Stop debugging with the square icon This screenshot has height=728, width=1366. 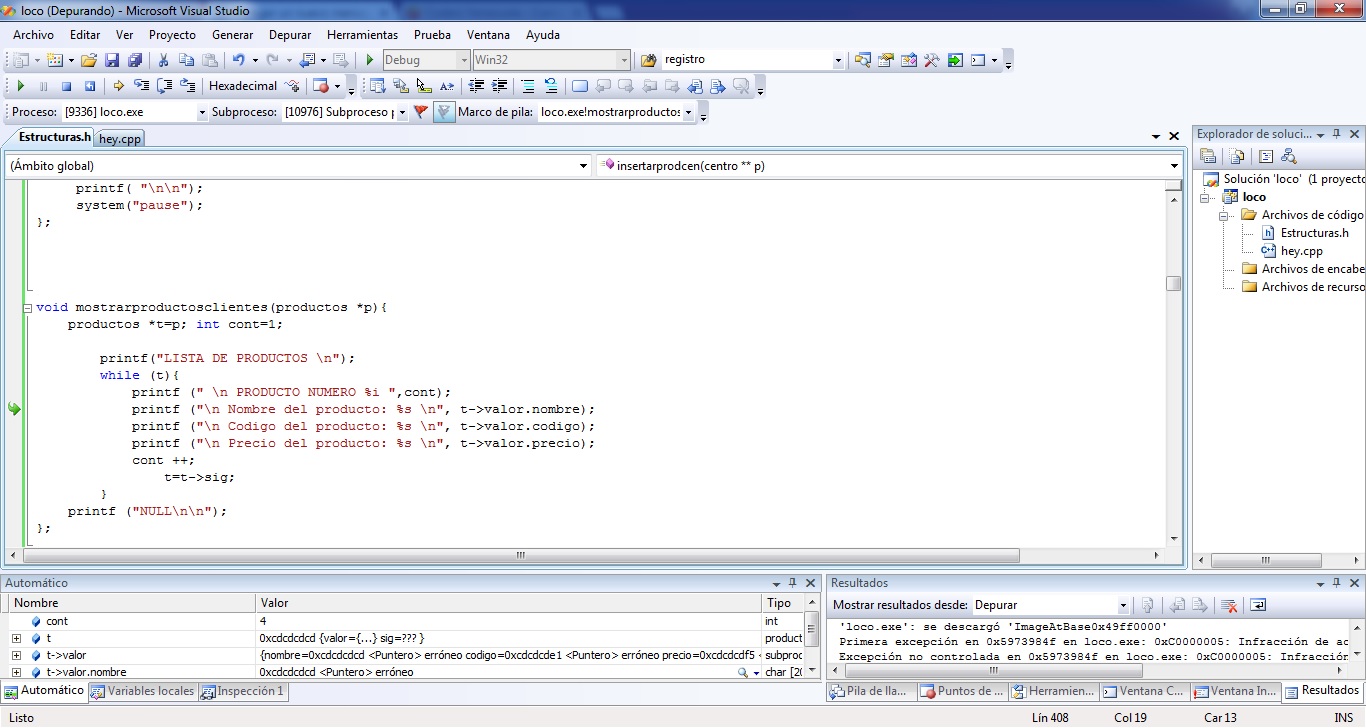(66, 86)
